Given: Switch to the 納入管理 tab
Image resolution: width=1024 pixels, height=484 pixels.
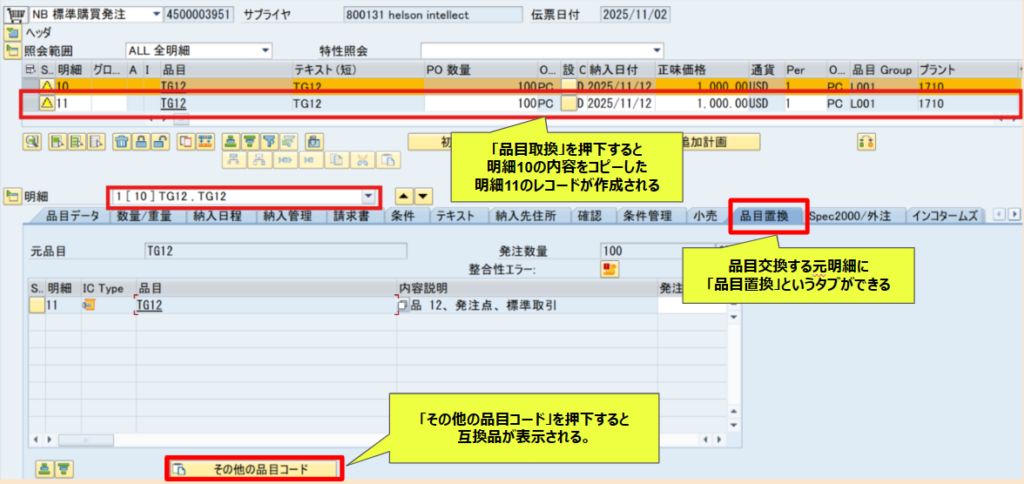Looking at the screenshot, I should (289, 218).
